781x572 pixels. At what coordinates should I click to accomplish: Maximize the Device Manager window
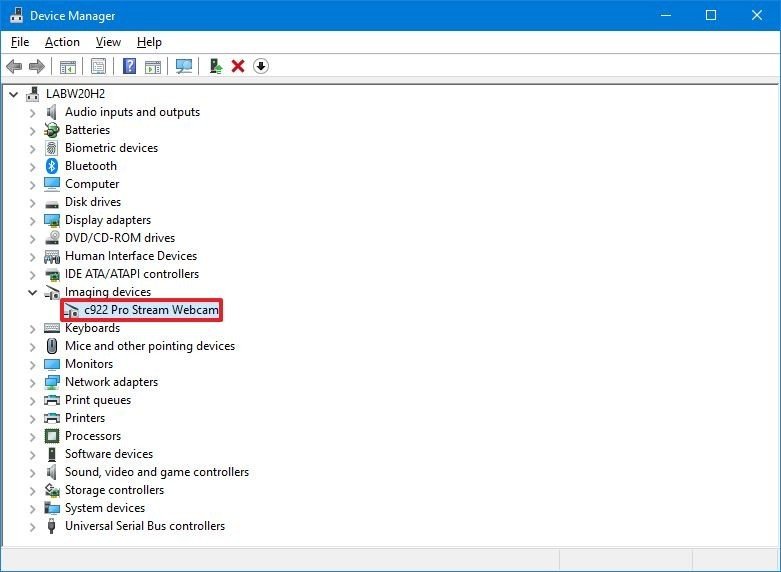[x=711, y=15]
